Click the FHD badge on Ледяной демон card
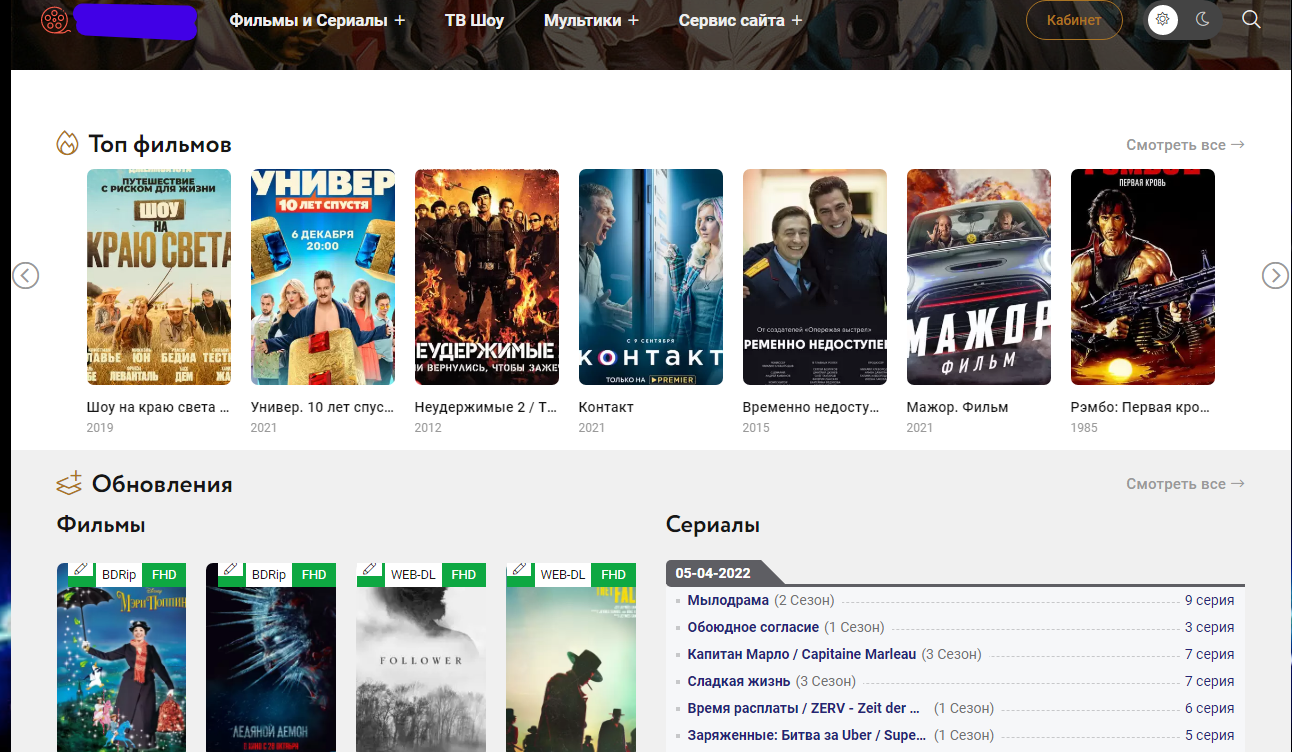The width and height of the screenshot is (1292, 752). coord(314,575)
